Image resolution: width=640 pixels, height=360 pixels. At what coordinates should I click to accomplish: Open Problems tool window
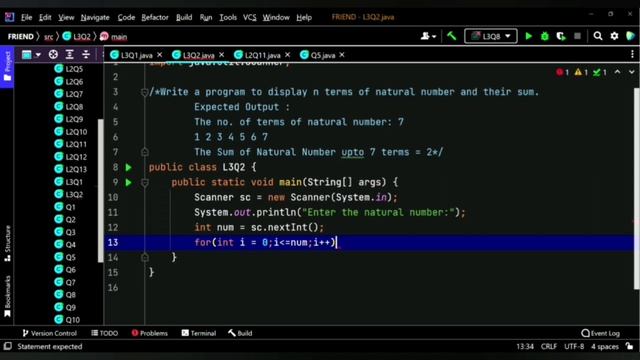149,333
